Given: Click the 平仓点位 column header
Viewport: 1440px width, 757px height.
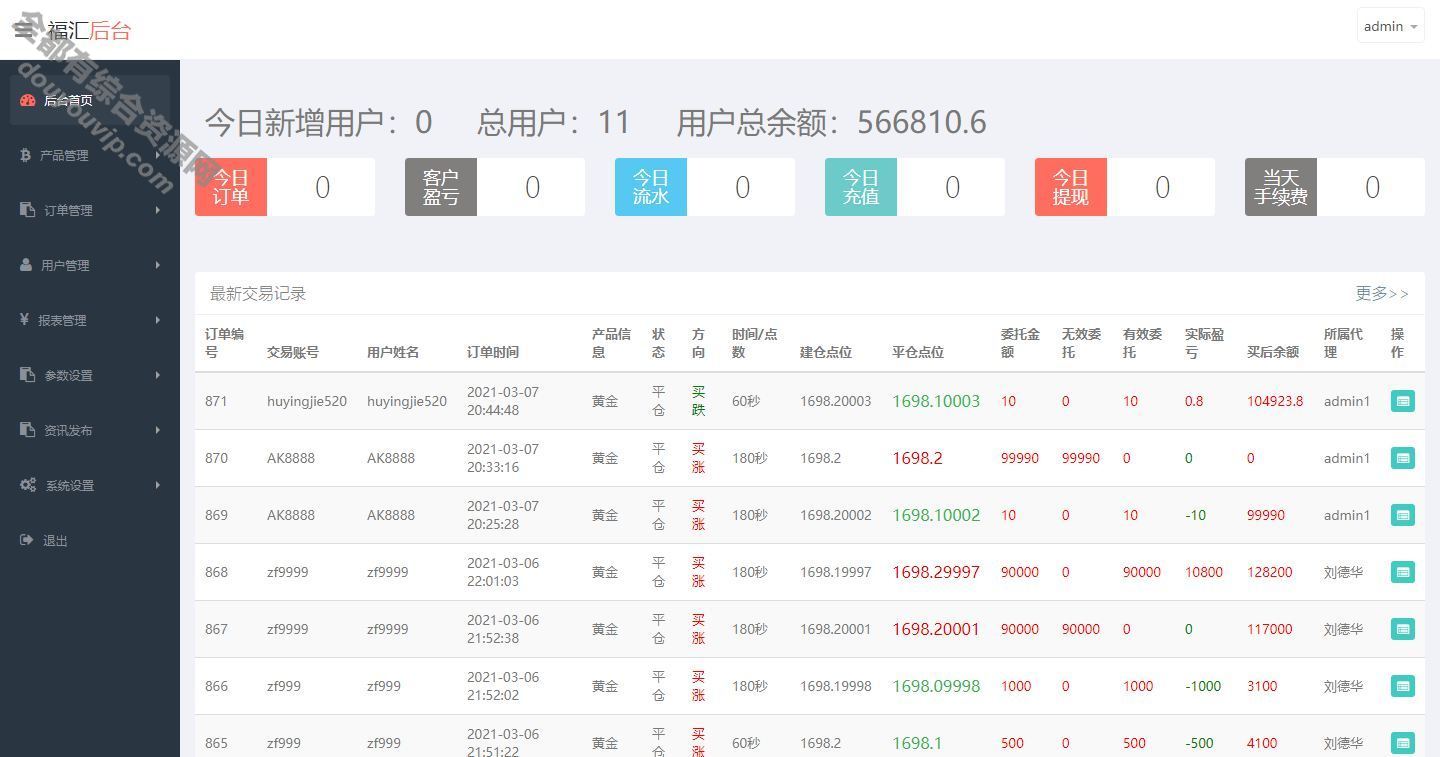Looking at the screenshot, I should [x=918, y=352].
